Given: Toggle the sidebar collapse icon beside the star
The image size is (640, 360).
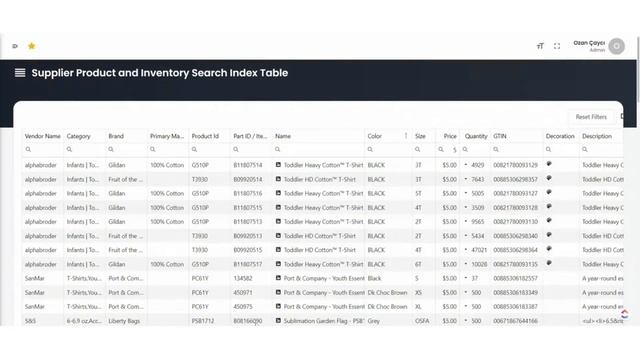Looking at the screenshot, I should click(15, 46).
